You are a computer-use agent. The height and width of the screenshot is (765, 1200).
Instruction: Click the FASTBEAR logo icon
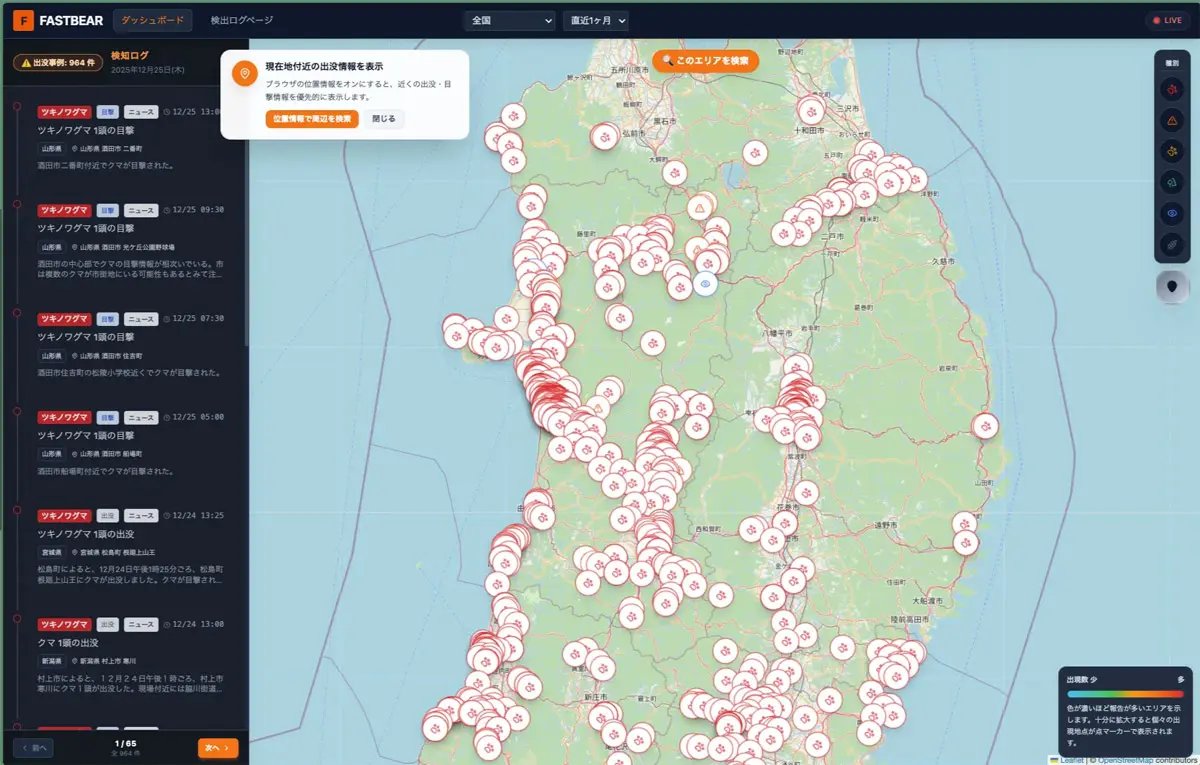[x=23, y=18]
